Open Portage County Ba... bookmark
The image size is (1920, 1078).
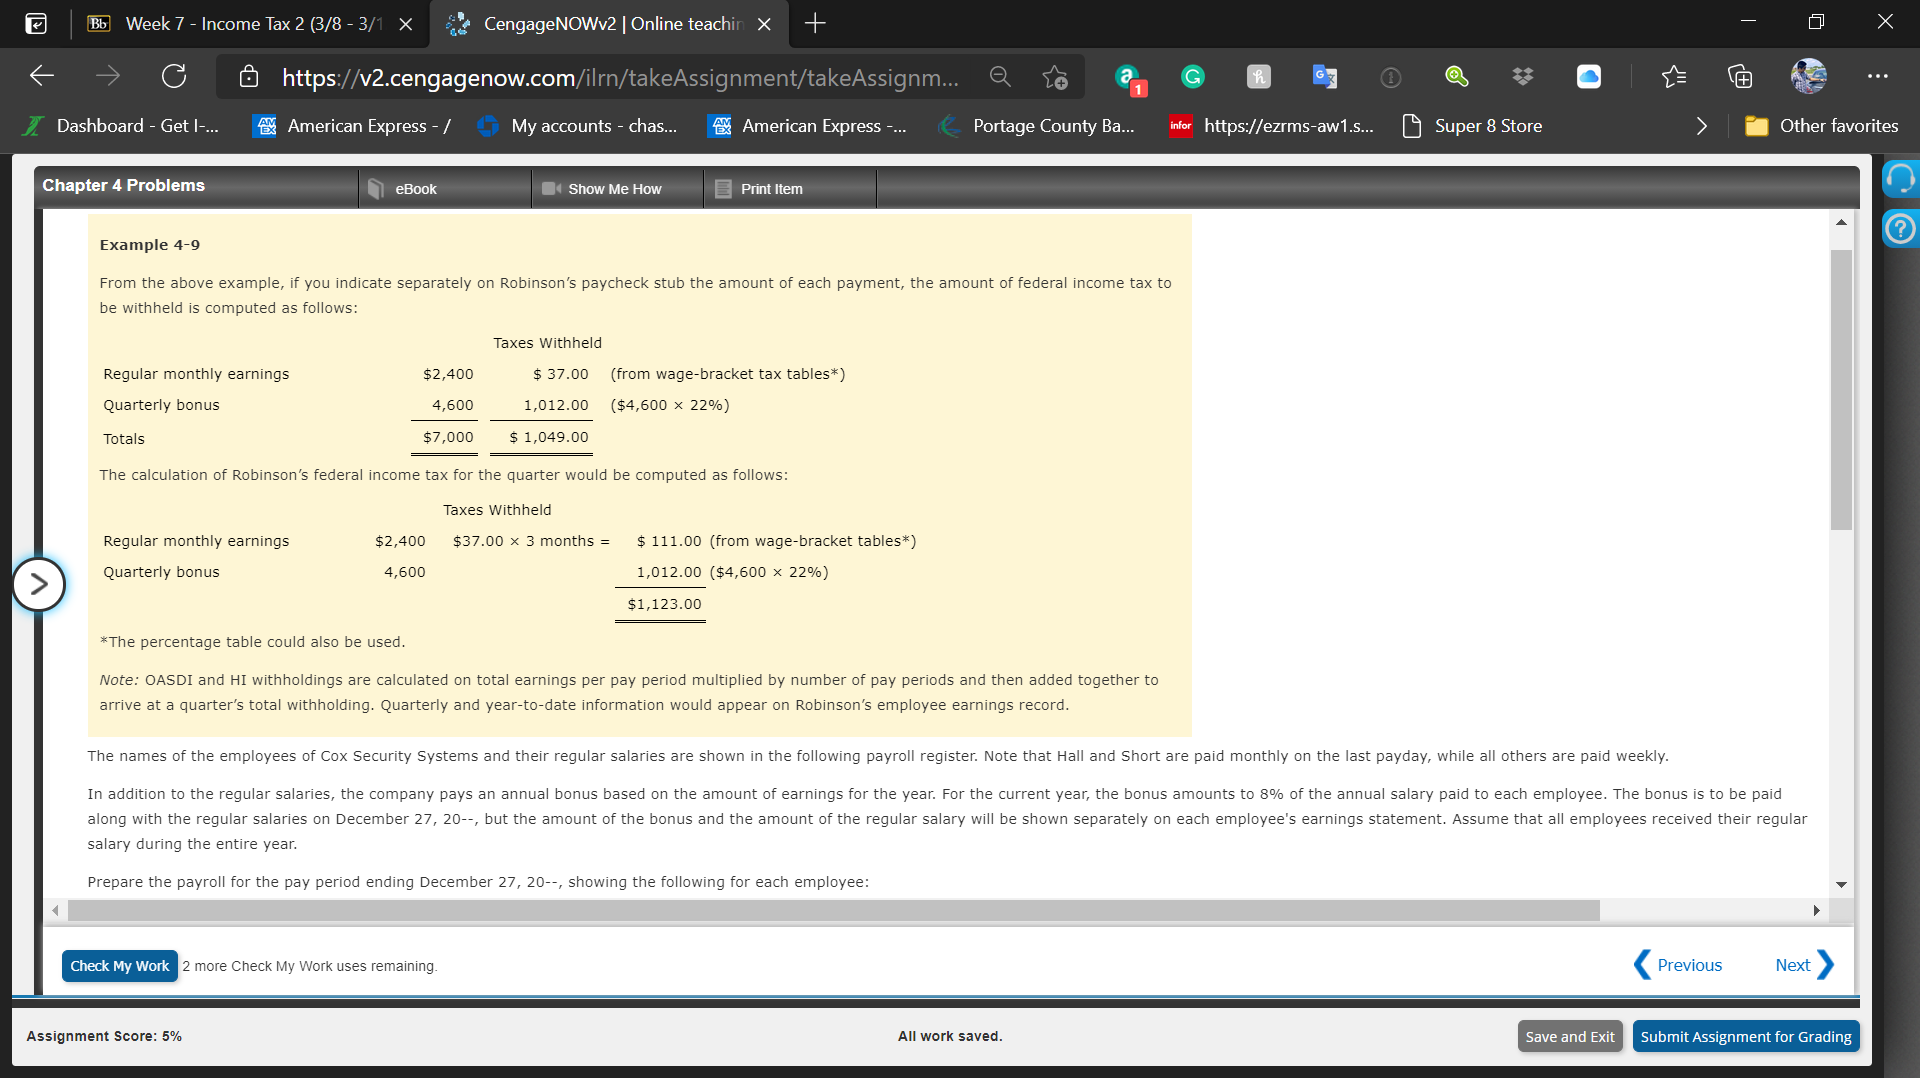tap(1037, 126)
